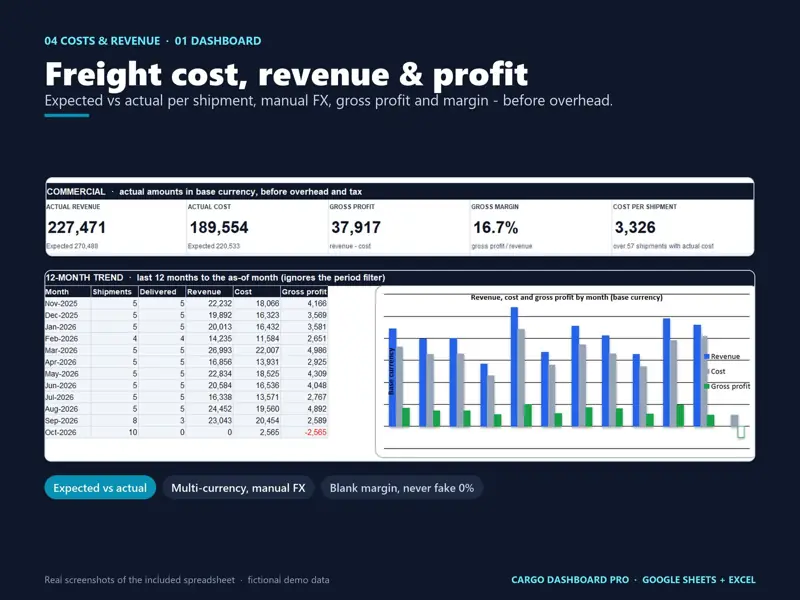Click the Actual Revenue value 227,471
The width and height of the screenshot is (800, 600).
click(x=77, y=228)
